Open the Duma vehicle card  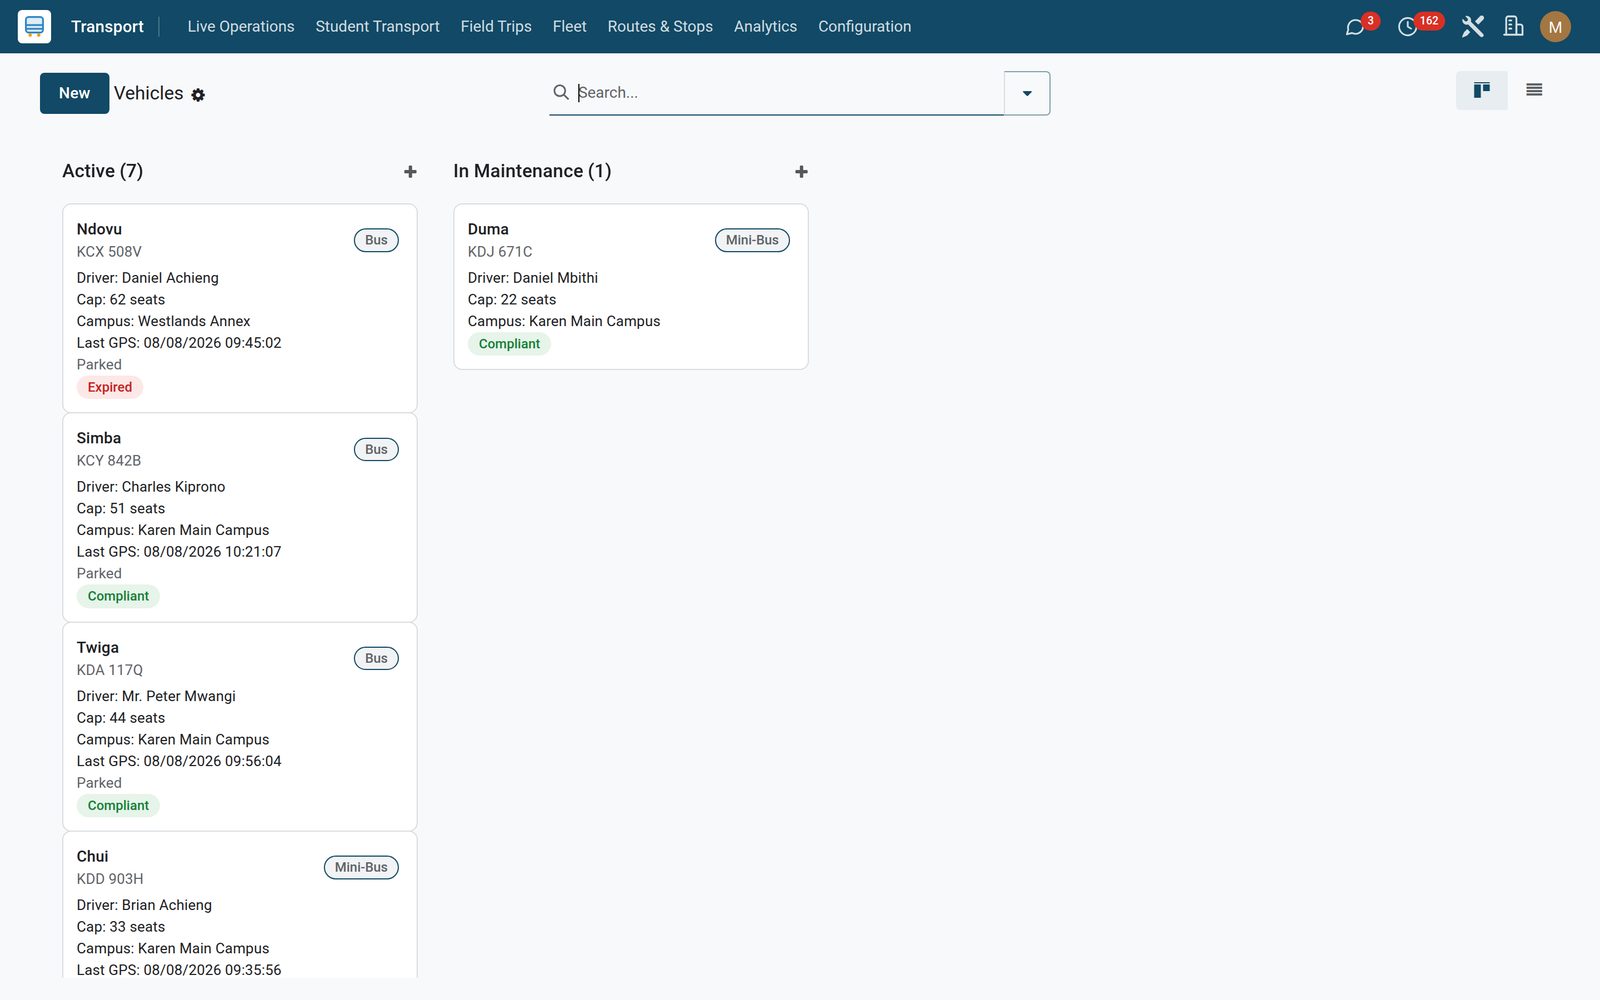(x=631, y=287)
